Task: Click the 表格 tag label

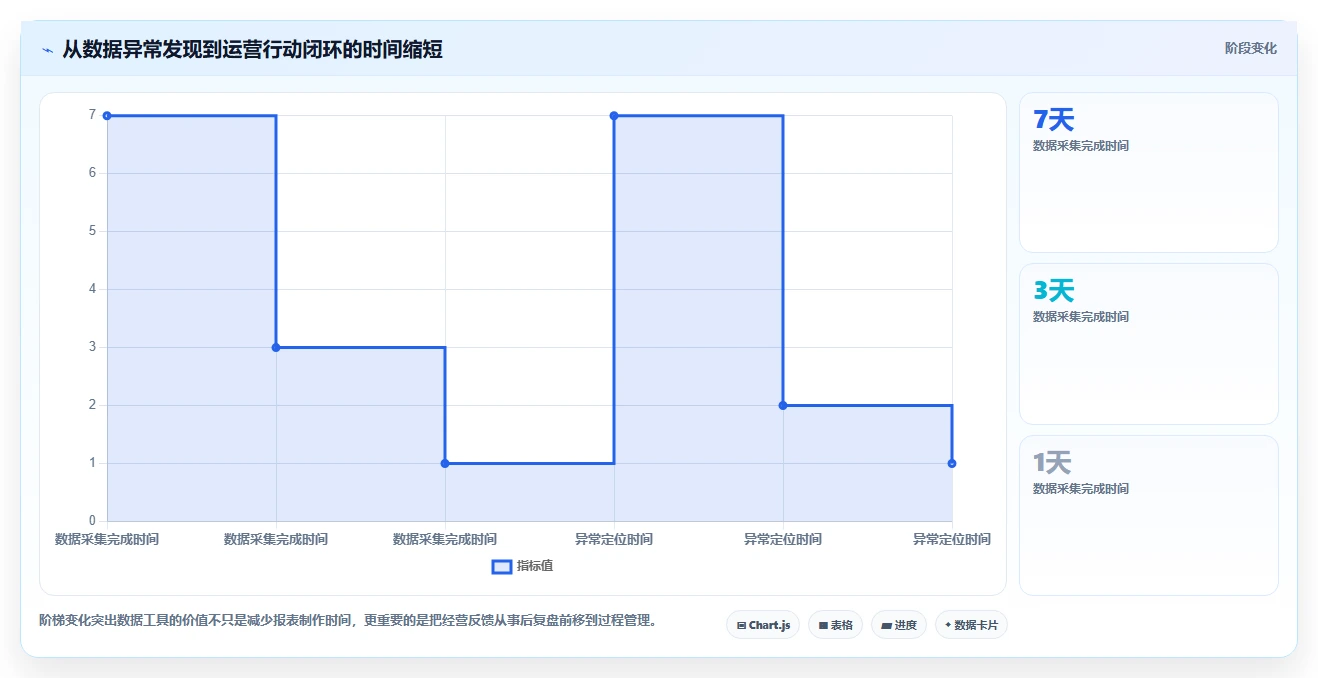Action: point(842,625)
